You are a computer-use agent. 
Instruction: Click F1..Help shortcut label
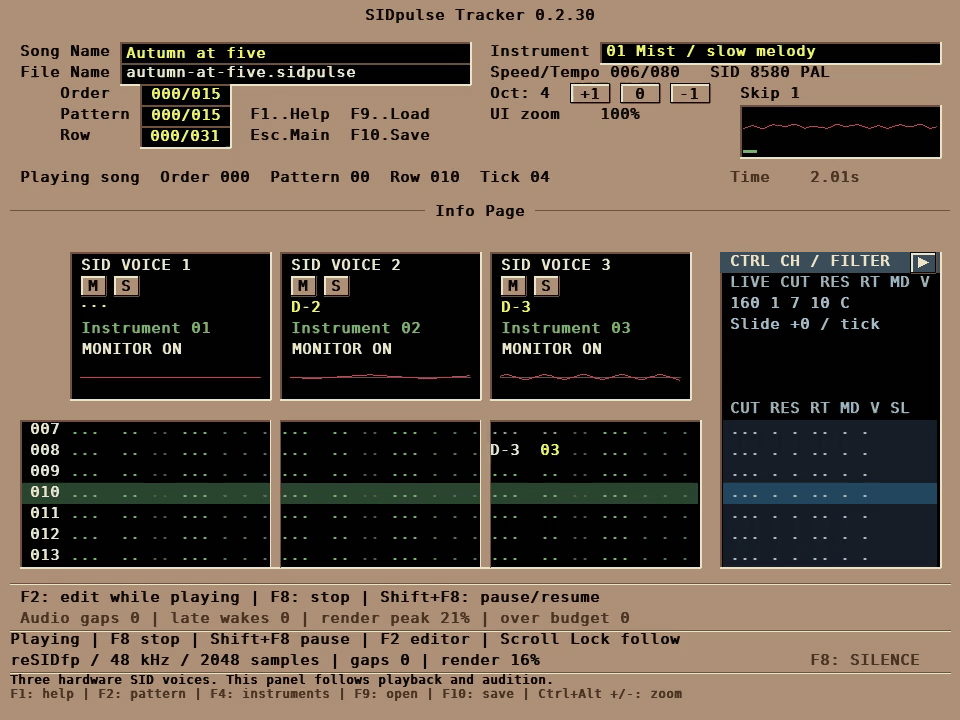coord(290,114)
